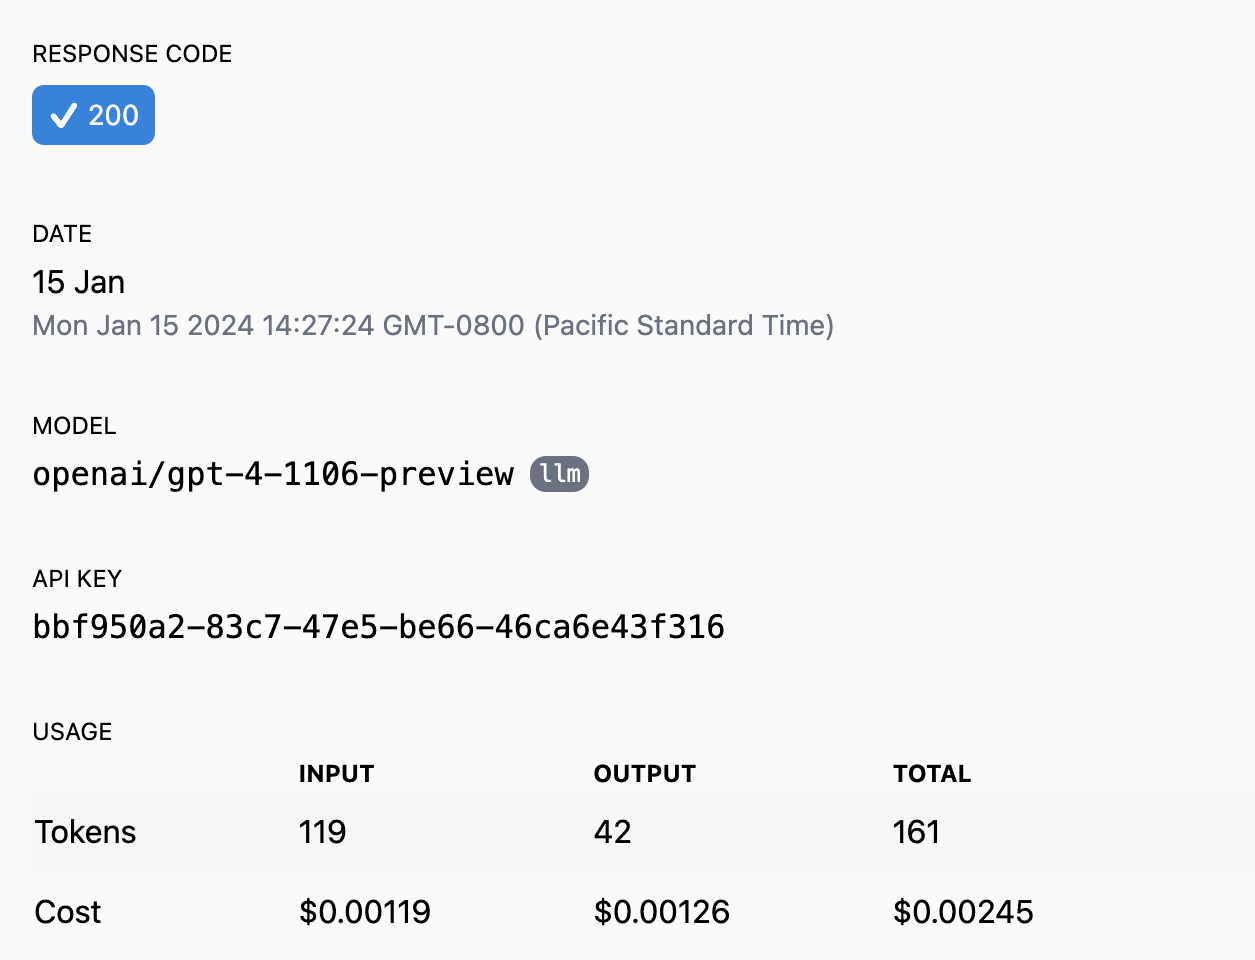The height and width of the screenshot is (960, 1255).
Task: Select the USAGE section heading
Action: (72, 732)
